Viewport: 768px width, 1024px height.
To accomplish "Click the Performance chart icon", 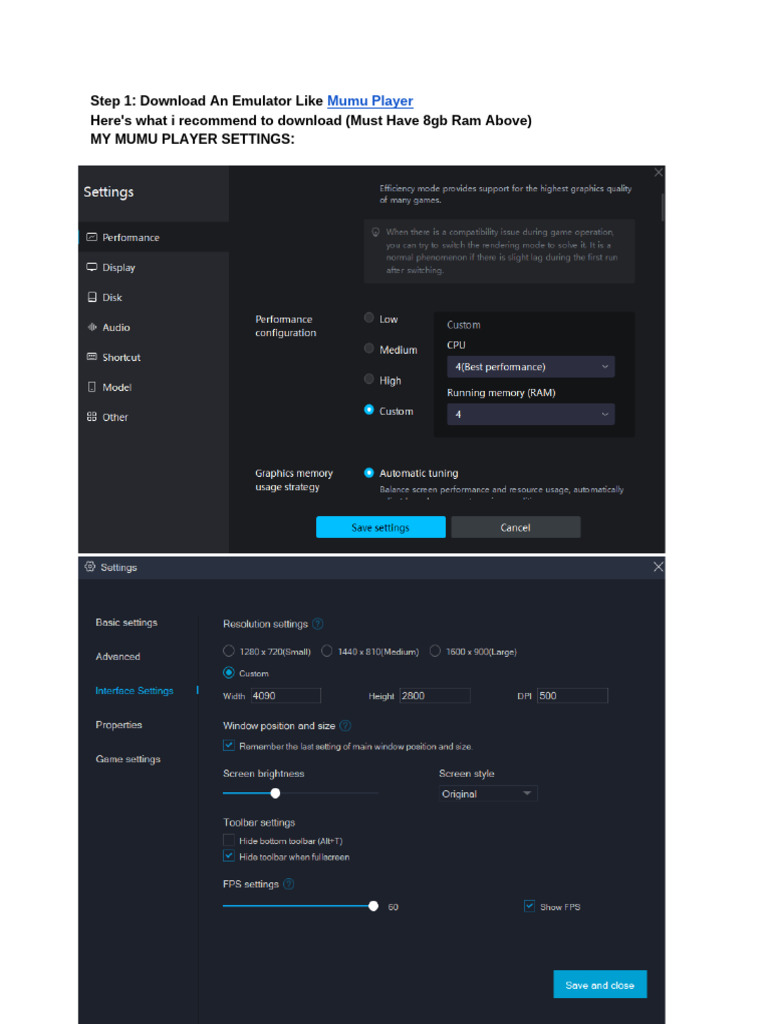I will click(92, 237).
